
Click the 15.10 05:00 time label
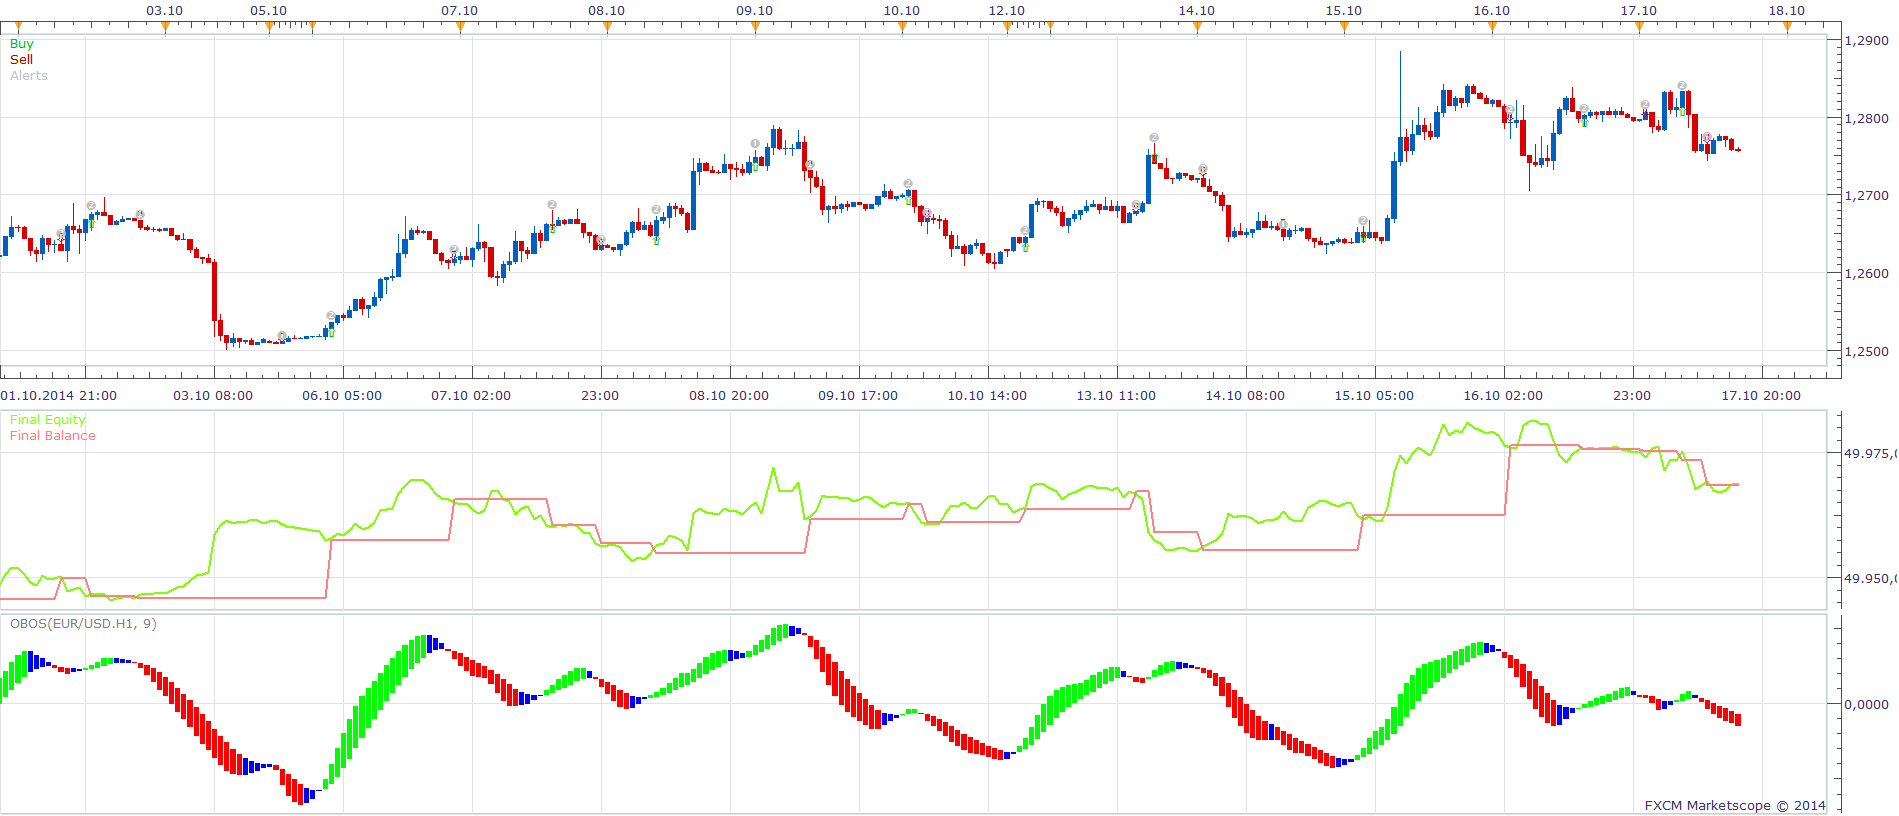point(1374,396)
